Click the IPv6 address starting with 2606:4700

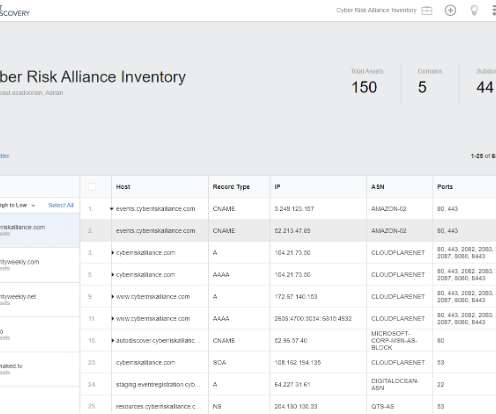(x=313, y=319)
